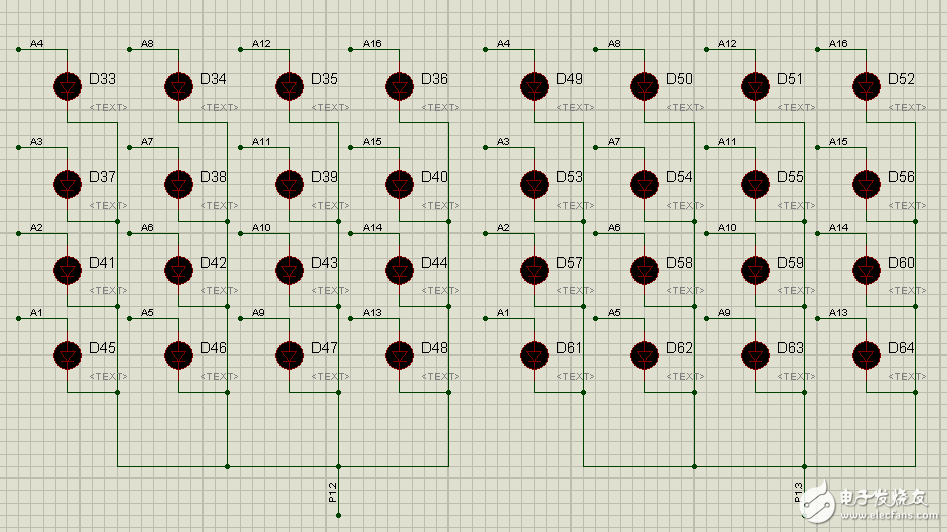Click the D36 LED component
The height and width of the screenshot is (532, 947).
tap(400, 86)
